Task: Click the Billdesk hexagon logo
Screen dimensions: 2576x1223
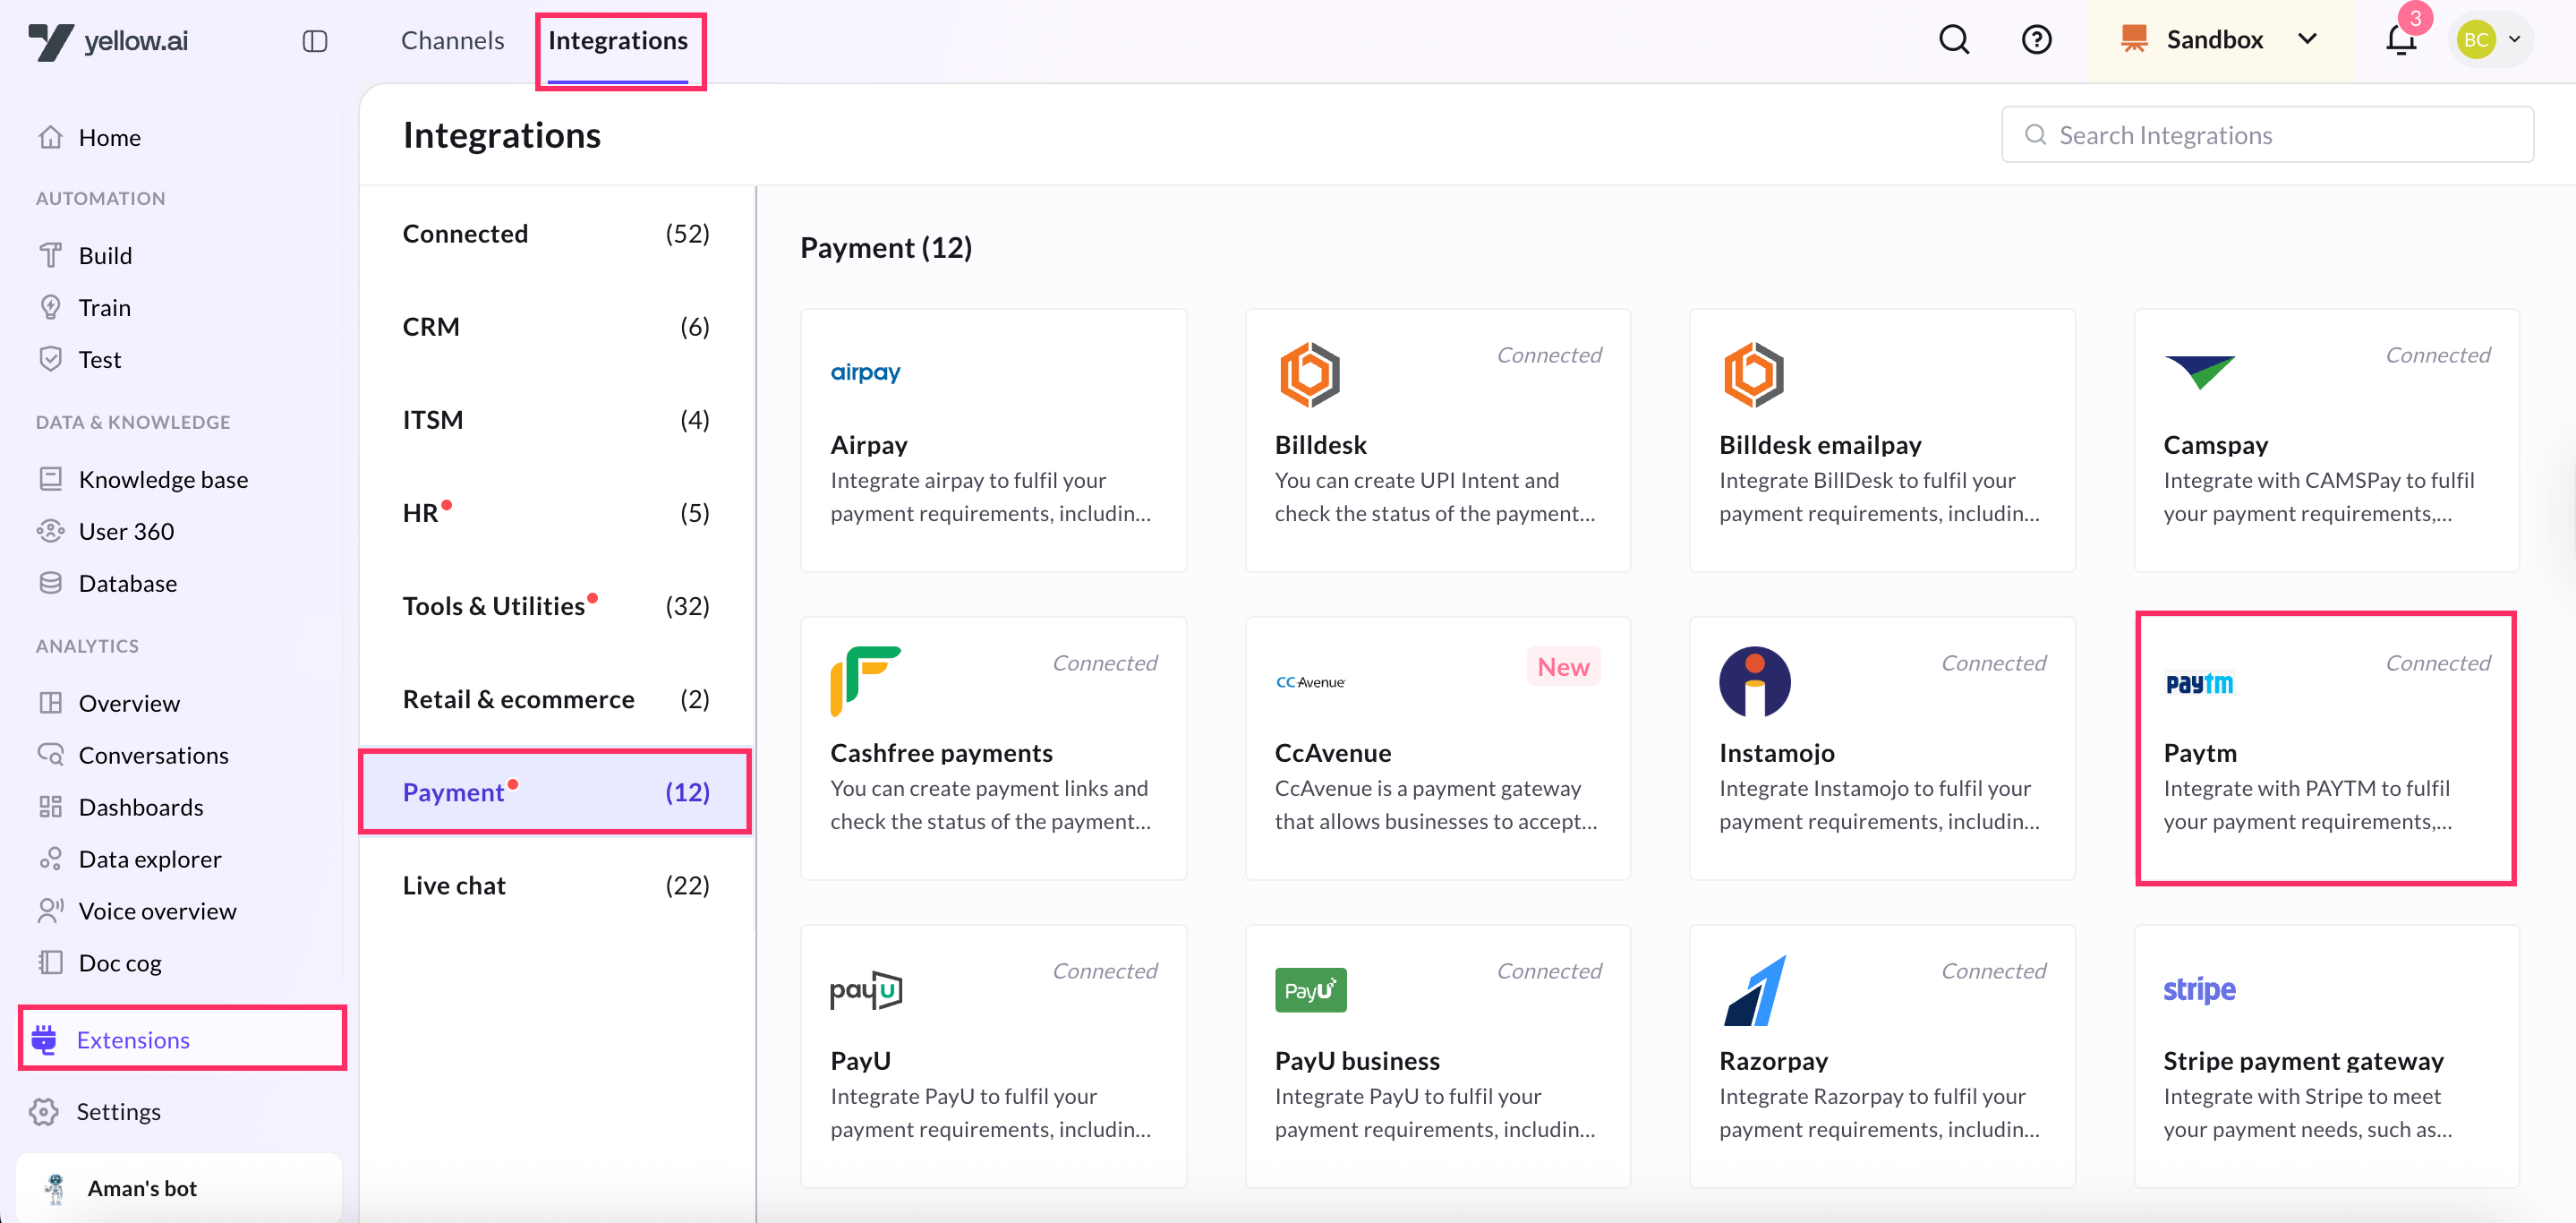Action: pos(1309,375)
